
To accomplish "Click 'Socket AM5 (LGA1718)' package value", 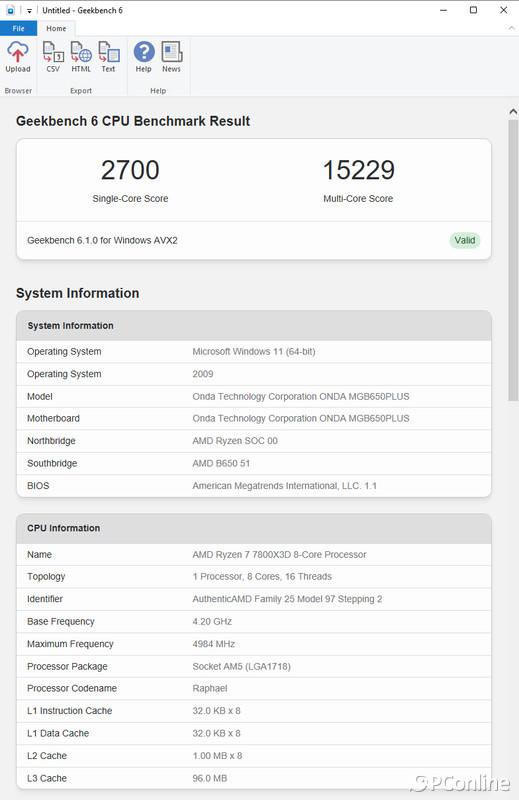I will (x=241, y=666).
